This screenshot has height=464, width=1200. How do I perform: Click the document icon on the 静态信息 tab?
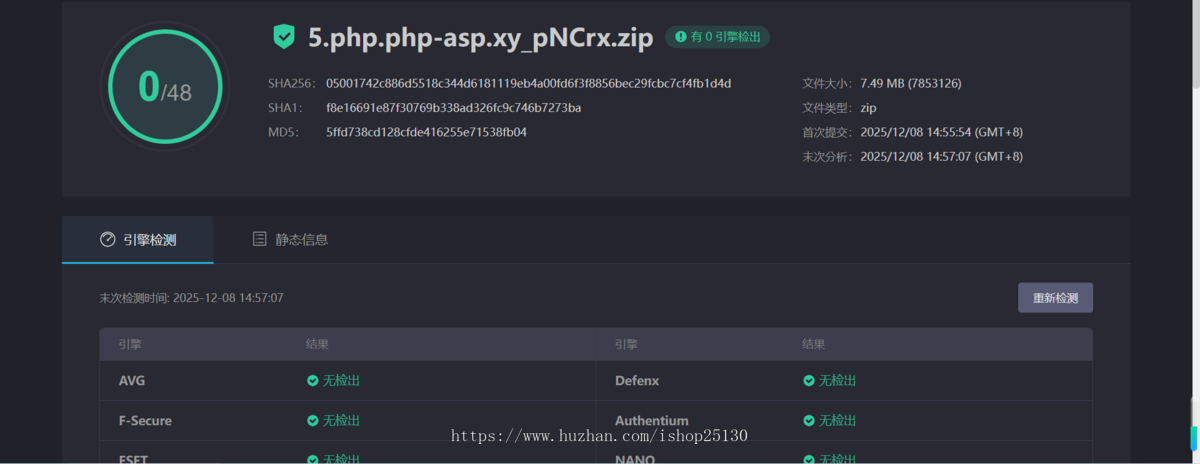click(x=260, y=240)
